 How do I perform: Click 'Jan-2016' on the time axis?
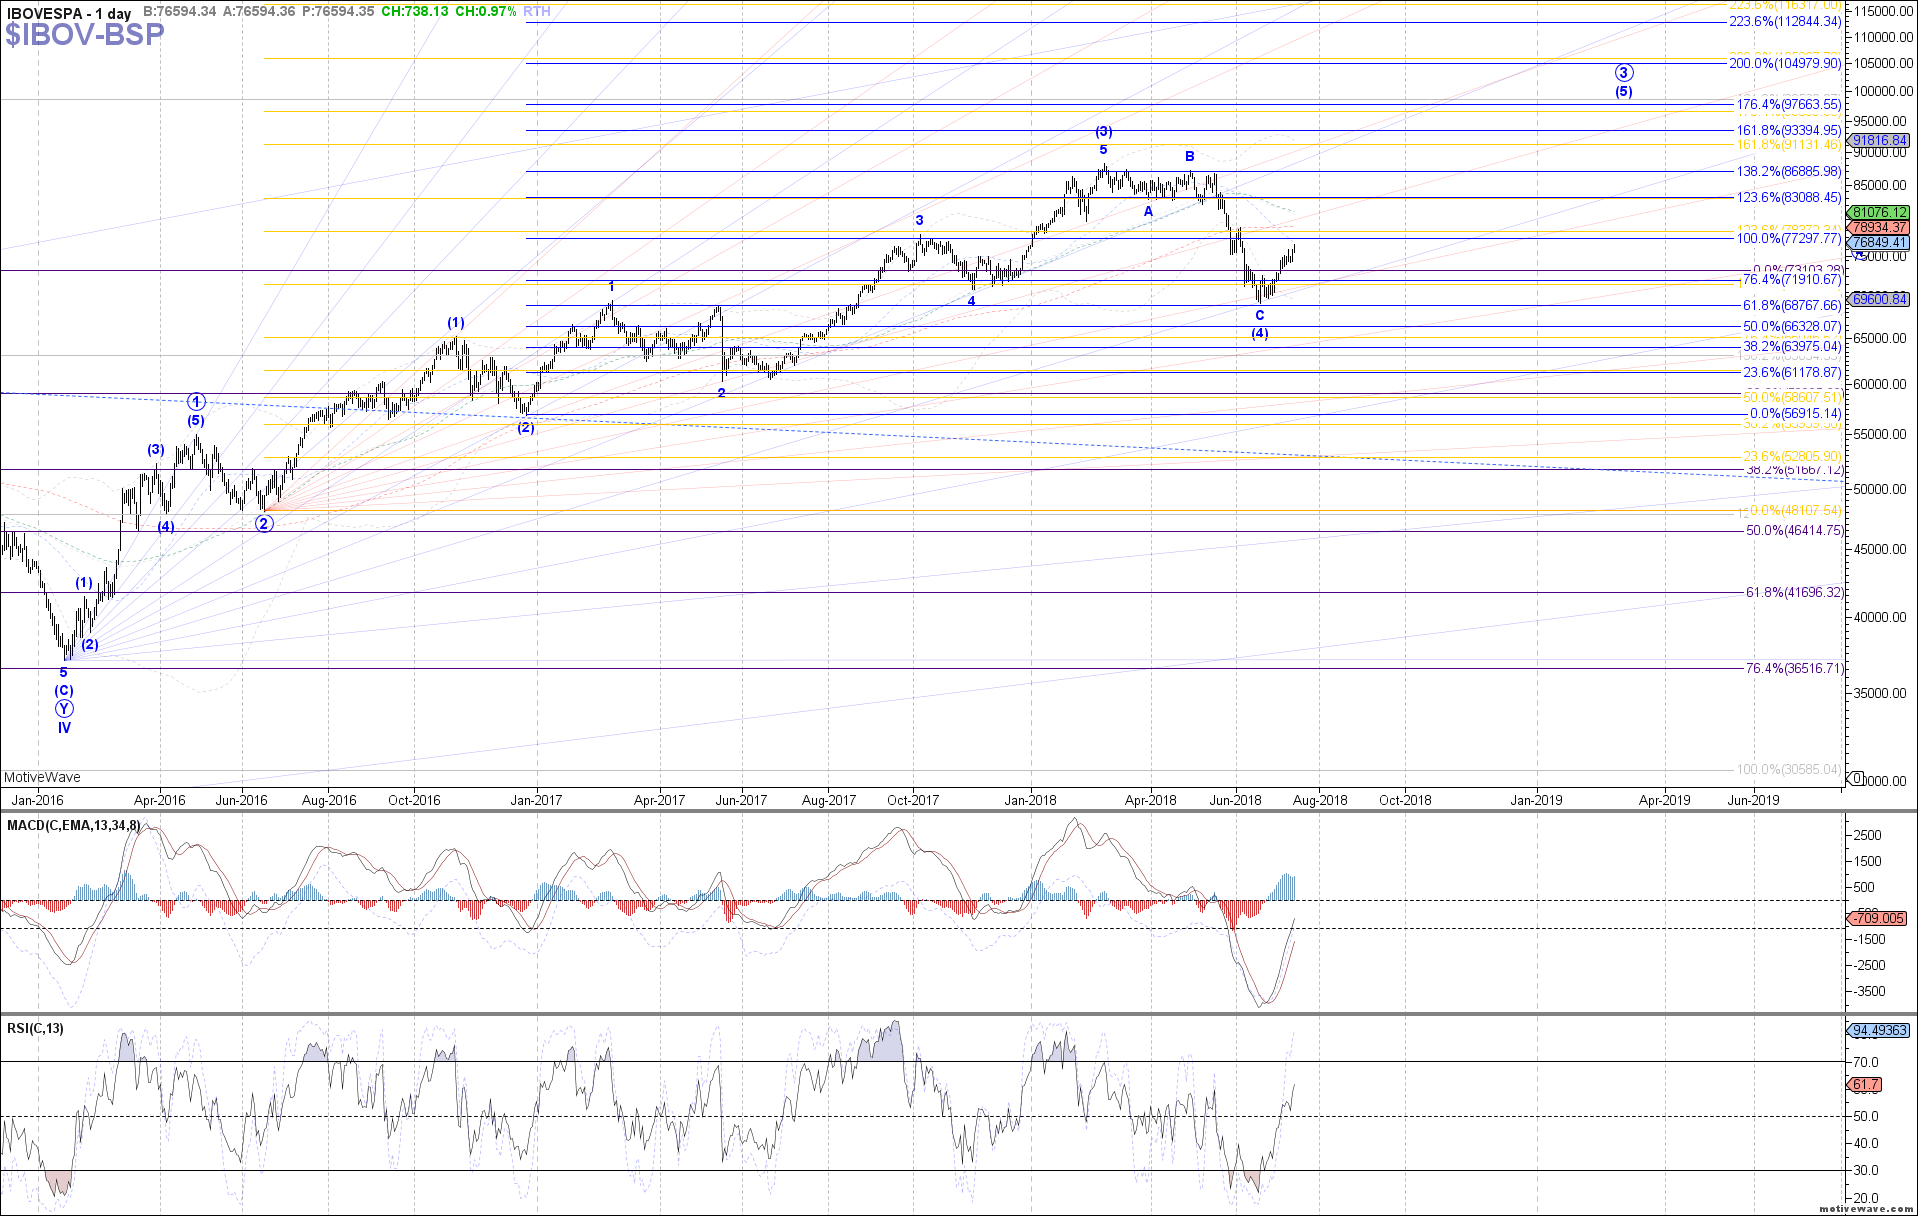pos(37,800)
